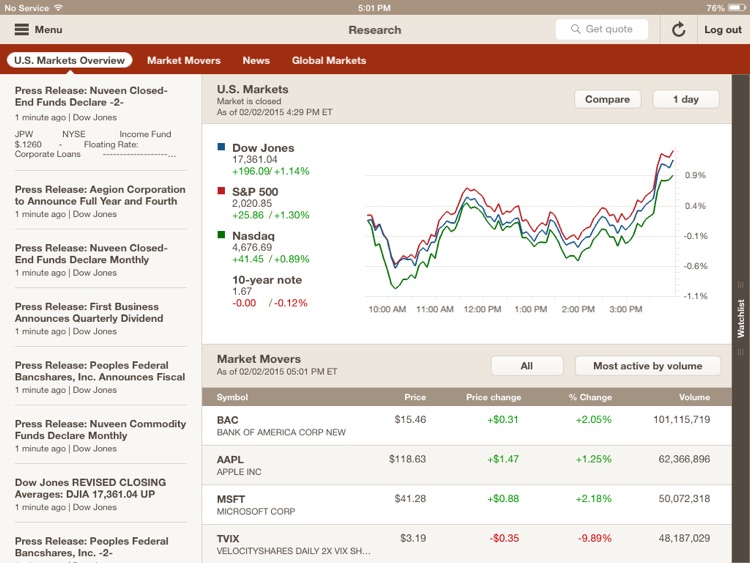
Task: Open the All filter dropdown
Action: point(527,366)
